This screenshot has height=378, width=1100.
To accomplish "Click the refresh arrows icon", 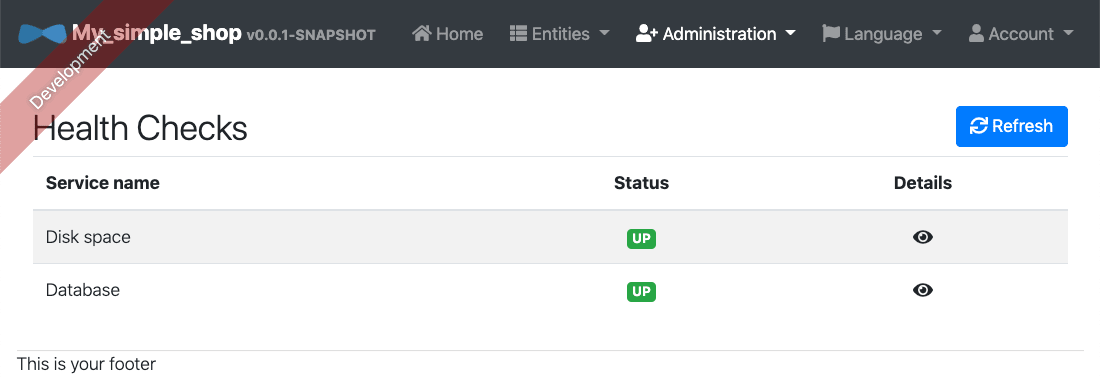I will click(x=979, y=126).
